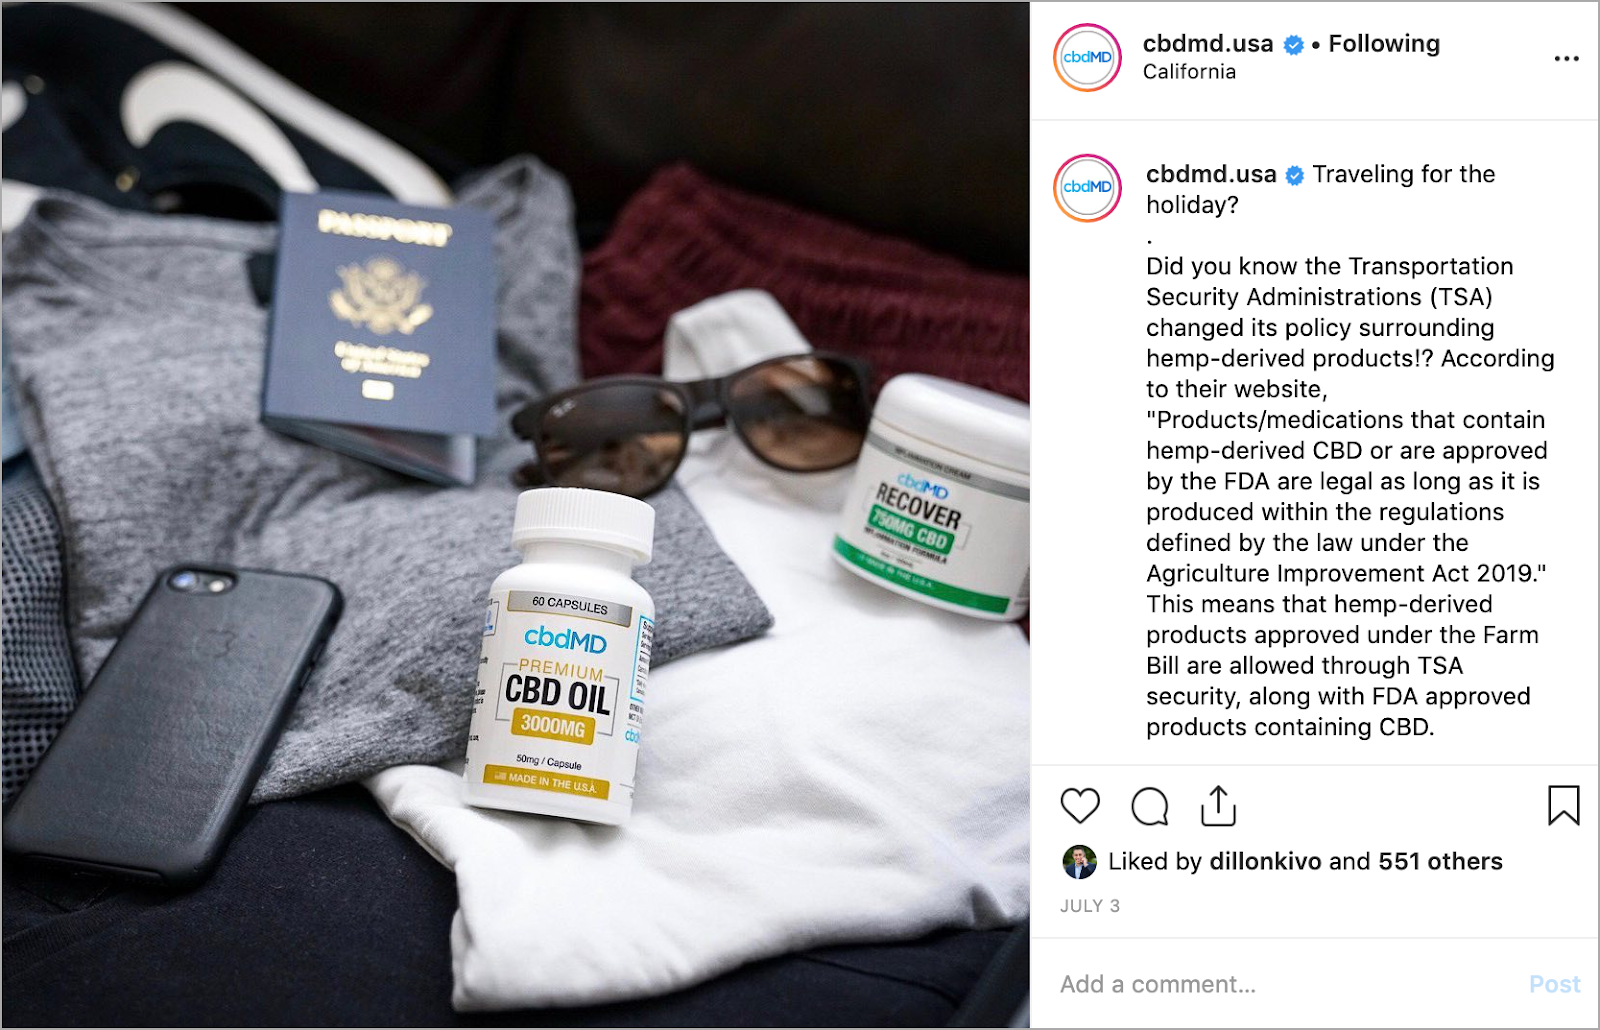Open the three-dot more options menu
The image size is (1600, 1030).
click(1566, 59)
